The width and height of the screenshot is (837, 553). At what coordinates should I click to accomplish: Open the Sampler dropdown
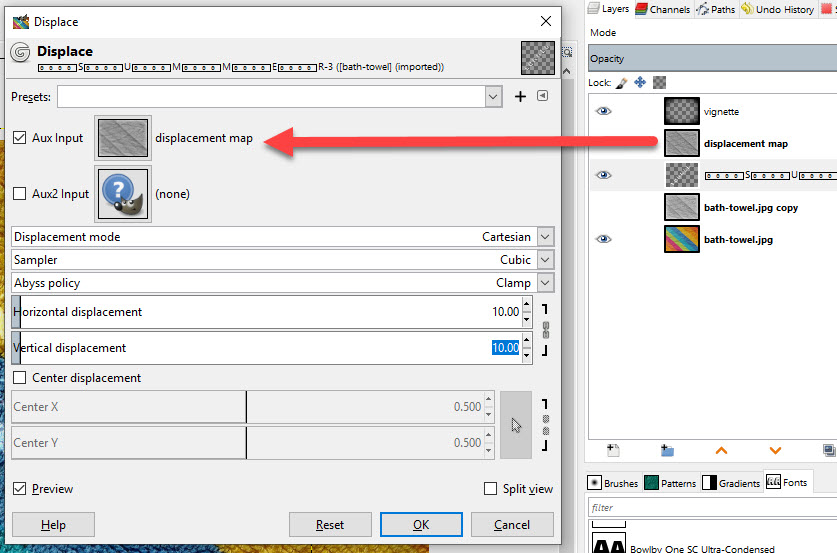point(545,259)
